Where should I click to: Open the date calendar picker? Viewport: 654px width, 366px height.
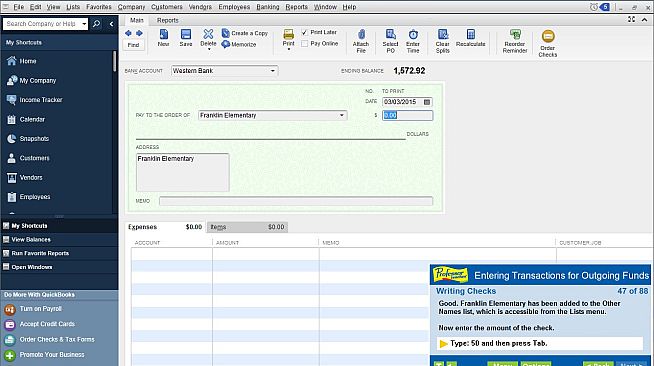[427, 102]
